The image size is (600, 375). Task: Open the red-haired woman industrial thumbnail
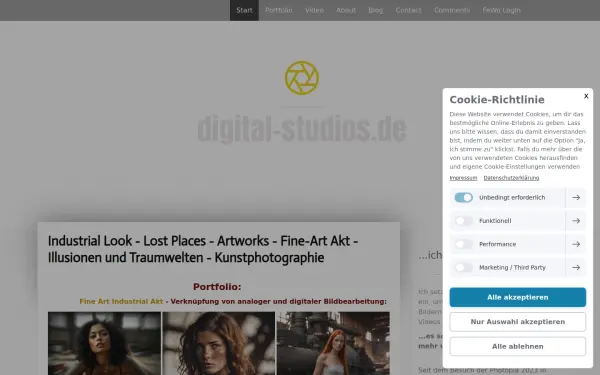(333, 343)
